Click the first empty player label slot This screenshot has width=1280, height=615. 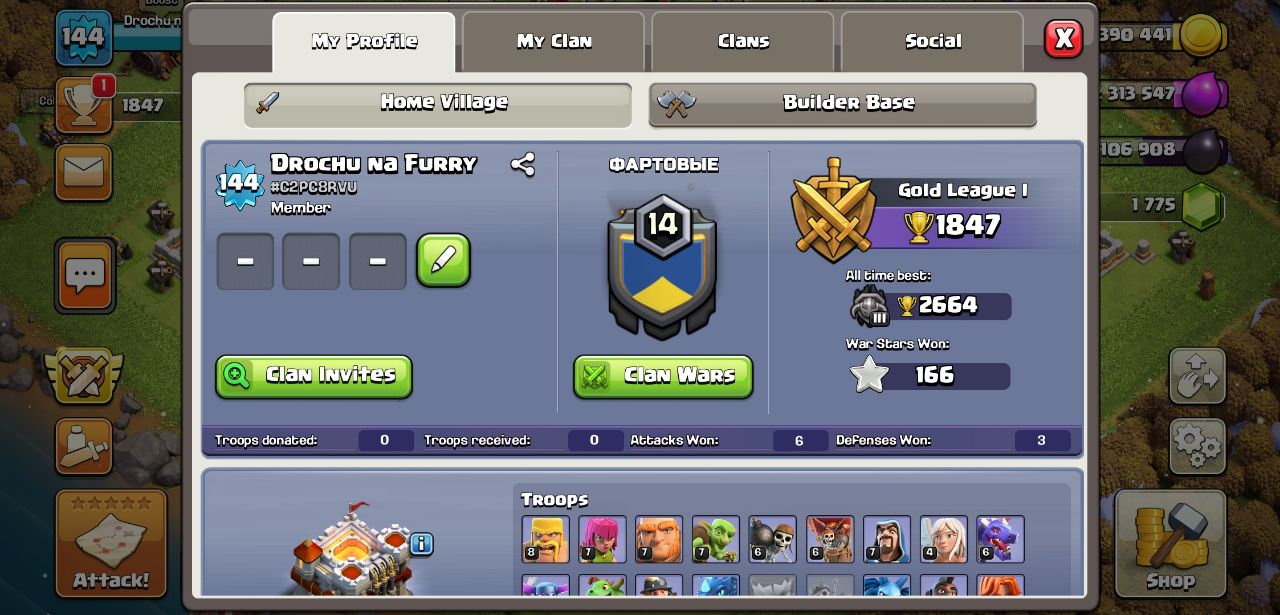click(x=245, y=262)
